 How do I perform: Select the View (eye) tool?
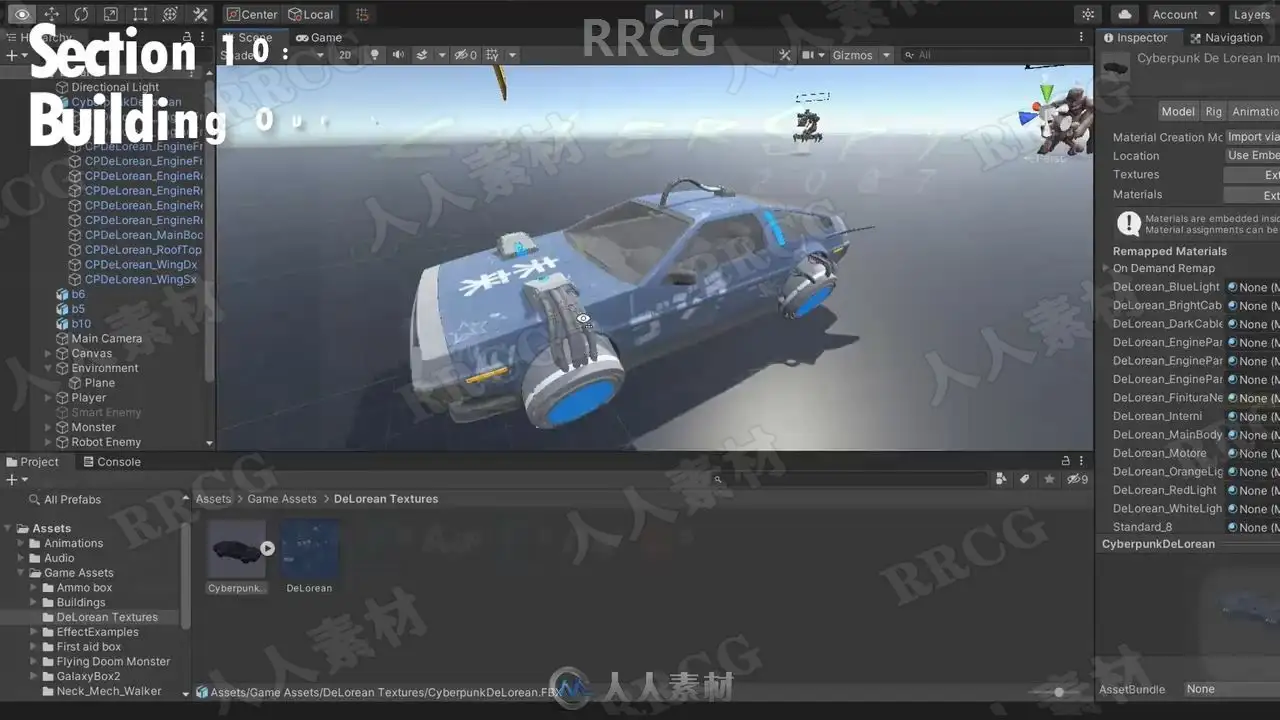click(x=22, y=14)
